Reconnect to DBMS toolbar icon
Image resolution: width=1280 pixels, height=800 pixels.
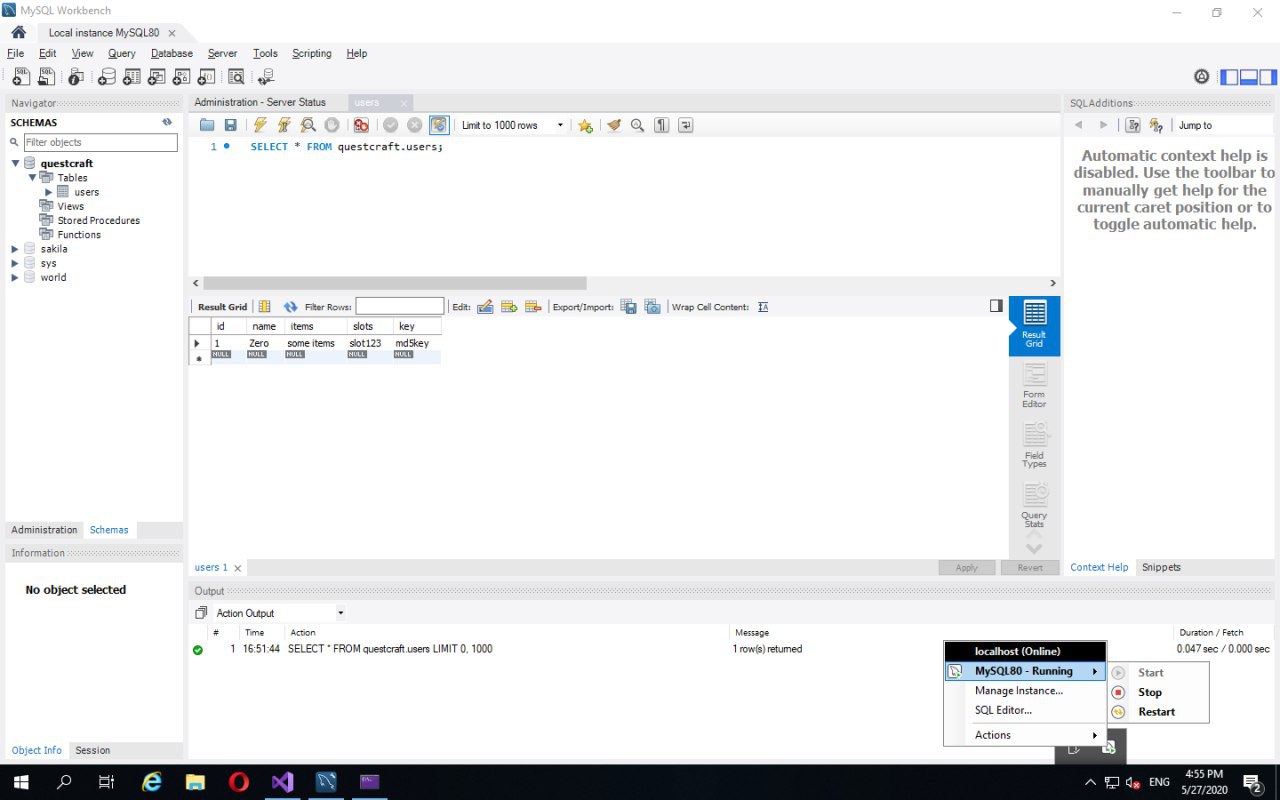pos(266,76)
